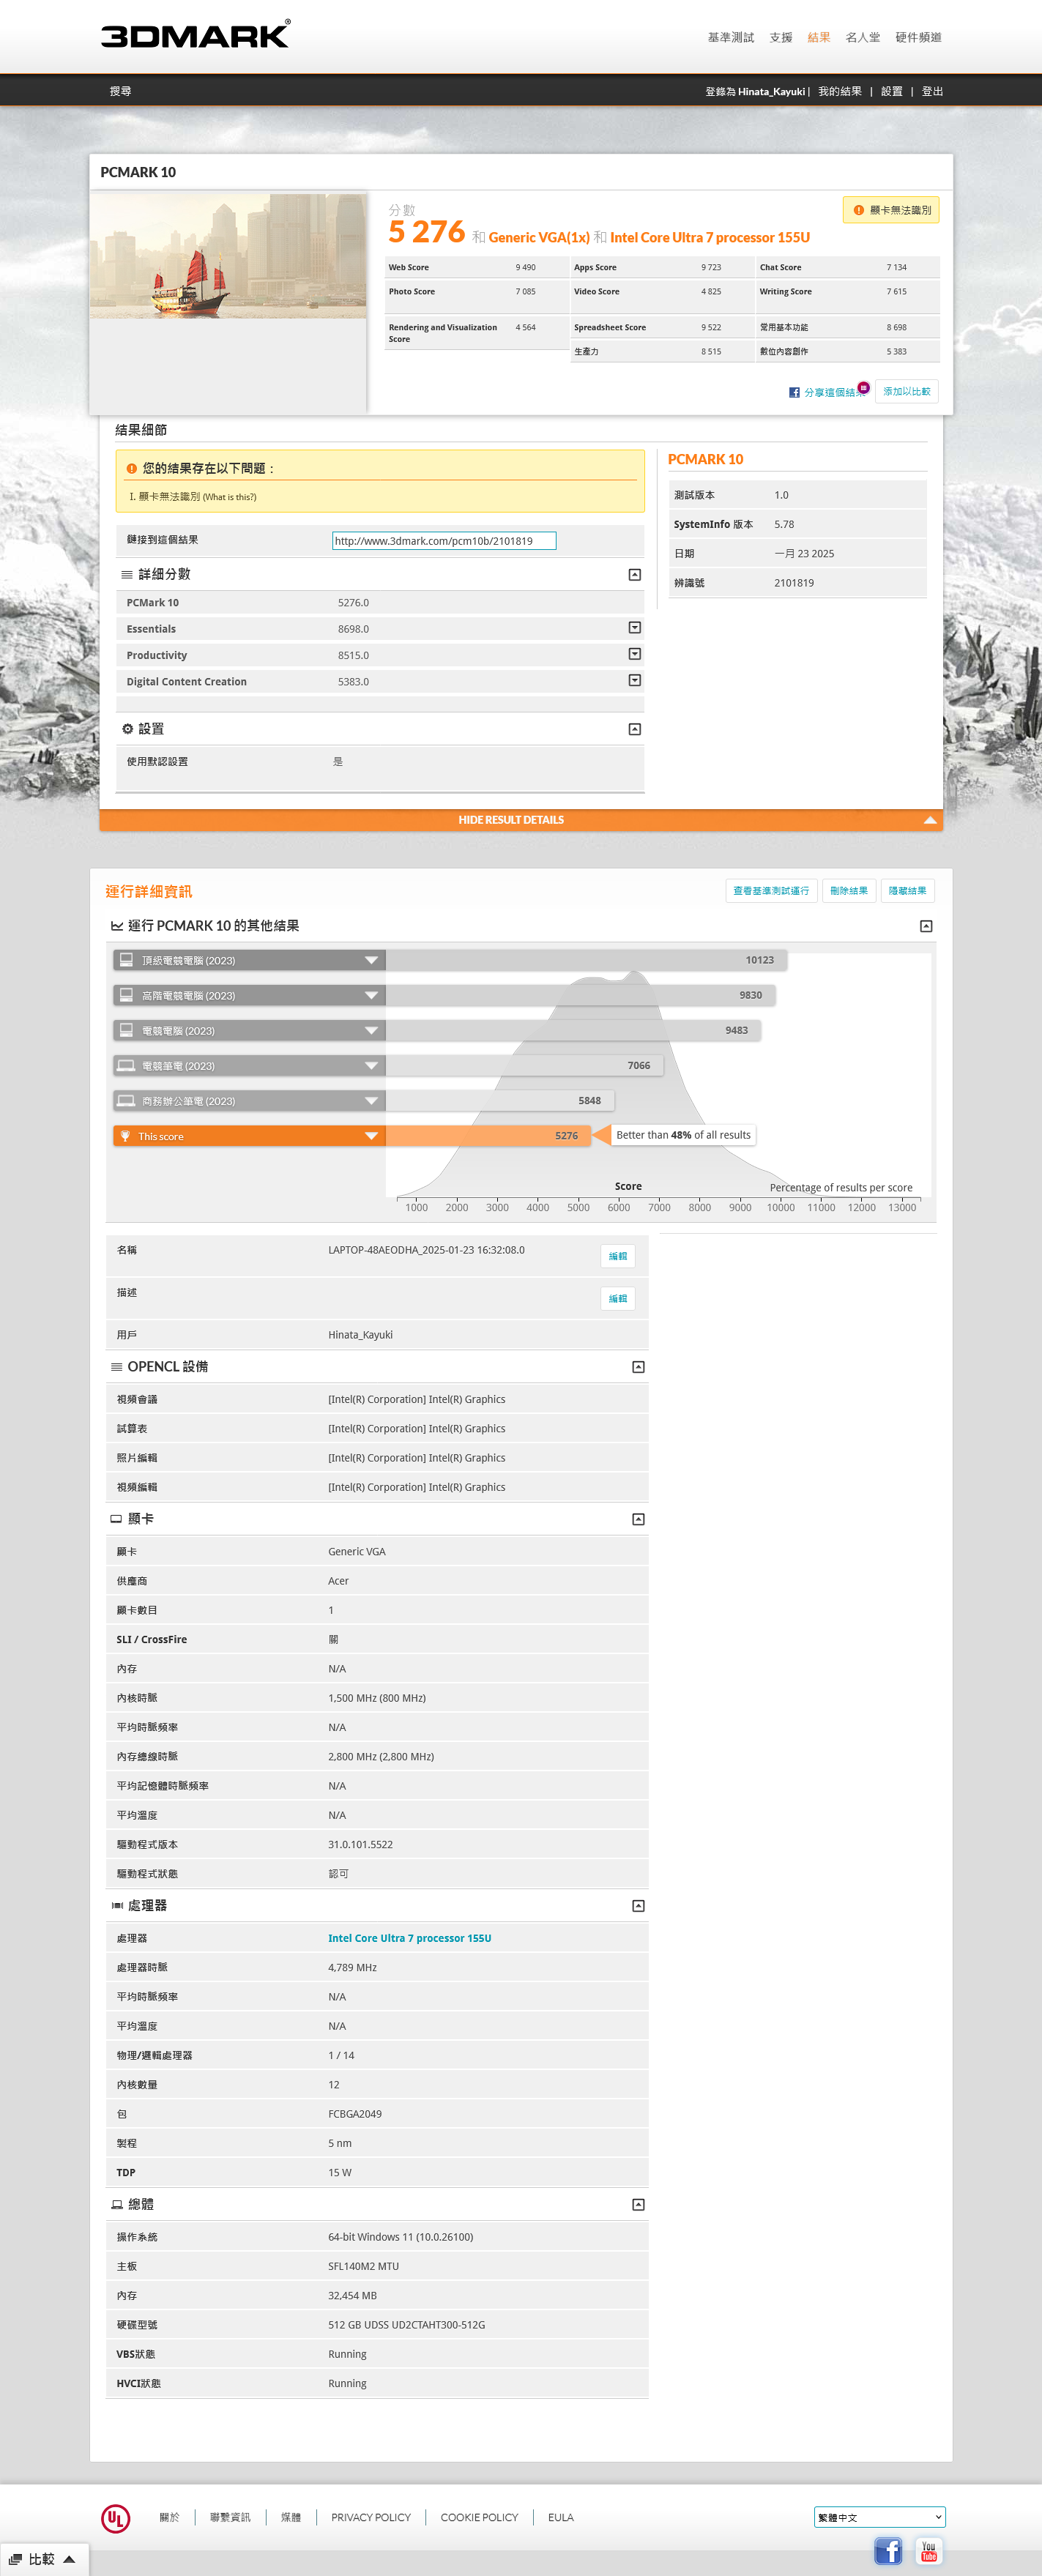Click the trophy icon in This score row
Screen dimensions: 1042x2576
(x=126, y=1136)
